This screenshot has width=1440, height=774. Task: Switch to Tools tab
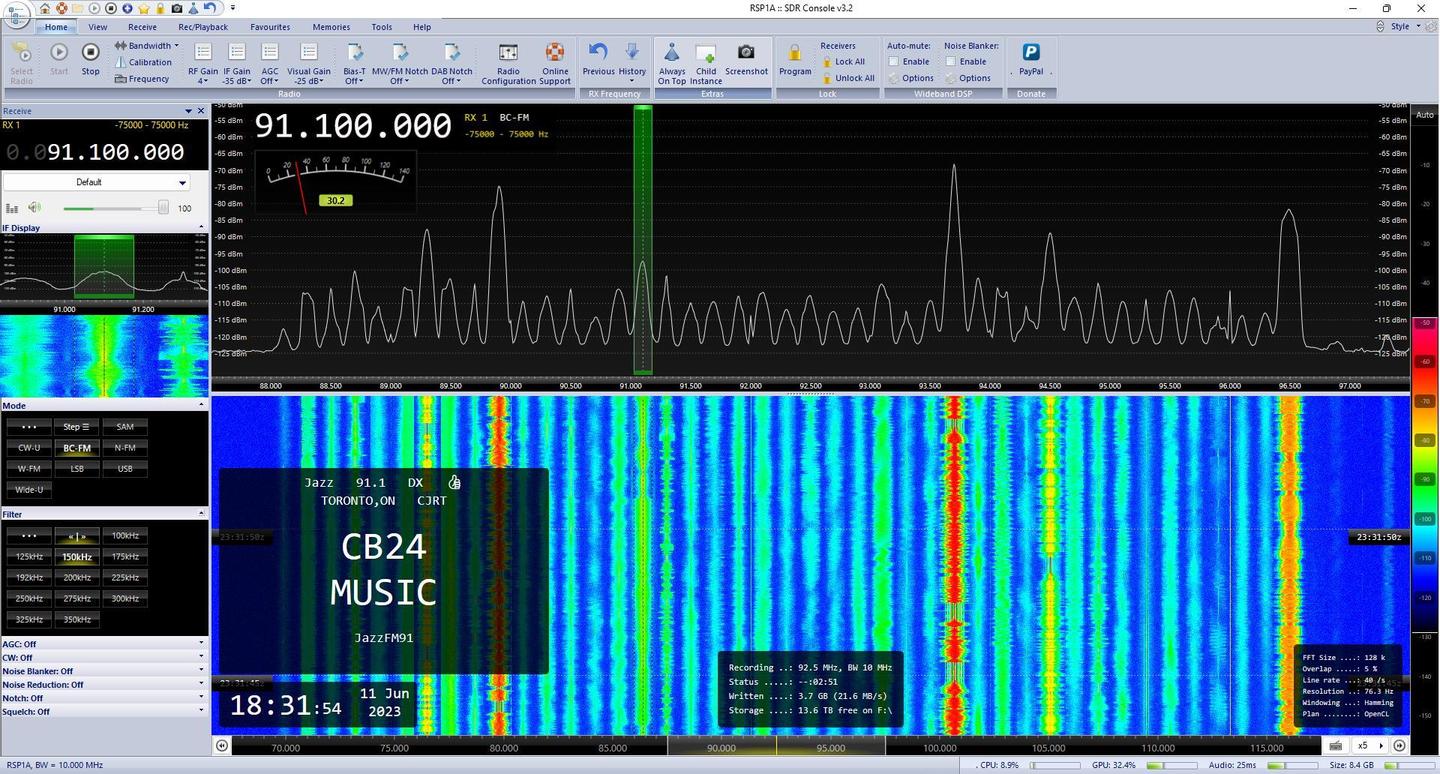click(381, 27)
